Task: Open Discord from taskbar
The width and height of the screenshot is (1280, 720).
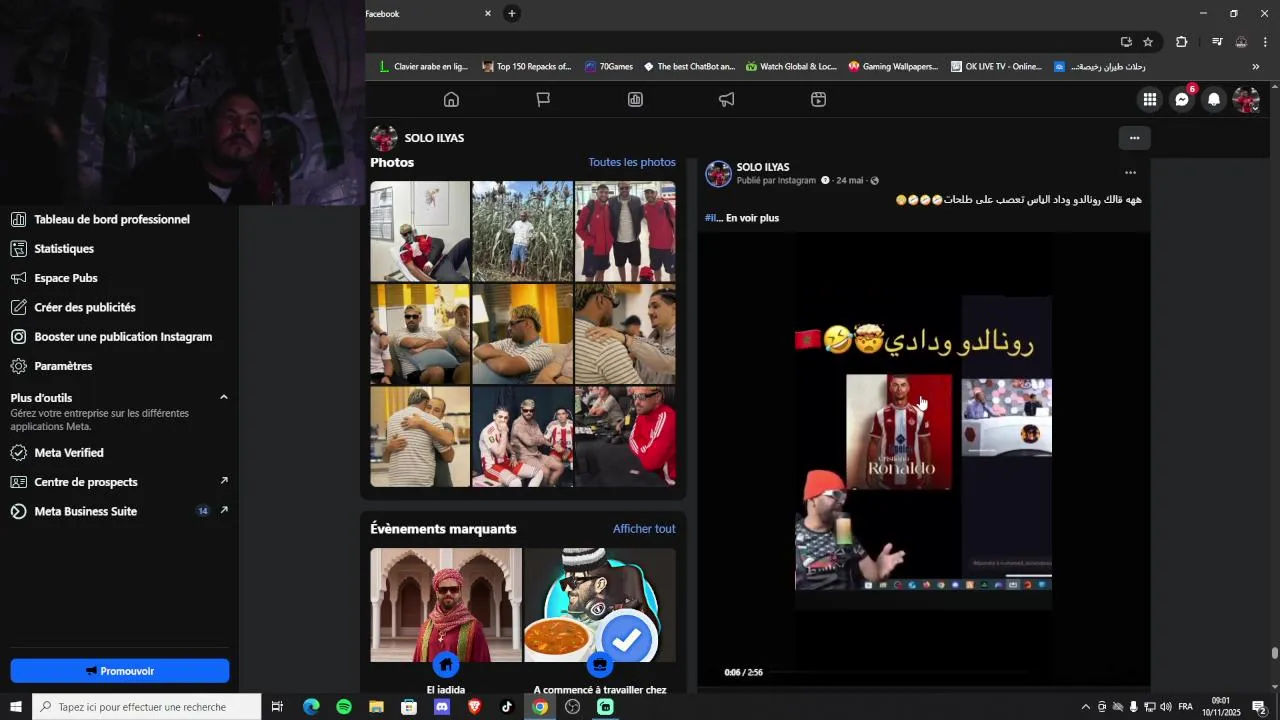Action: [x=442, y=707]
